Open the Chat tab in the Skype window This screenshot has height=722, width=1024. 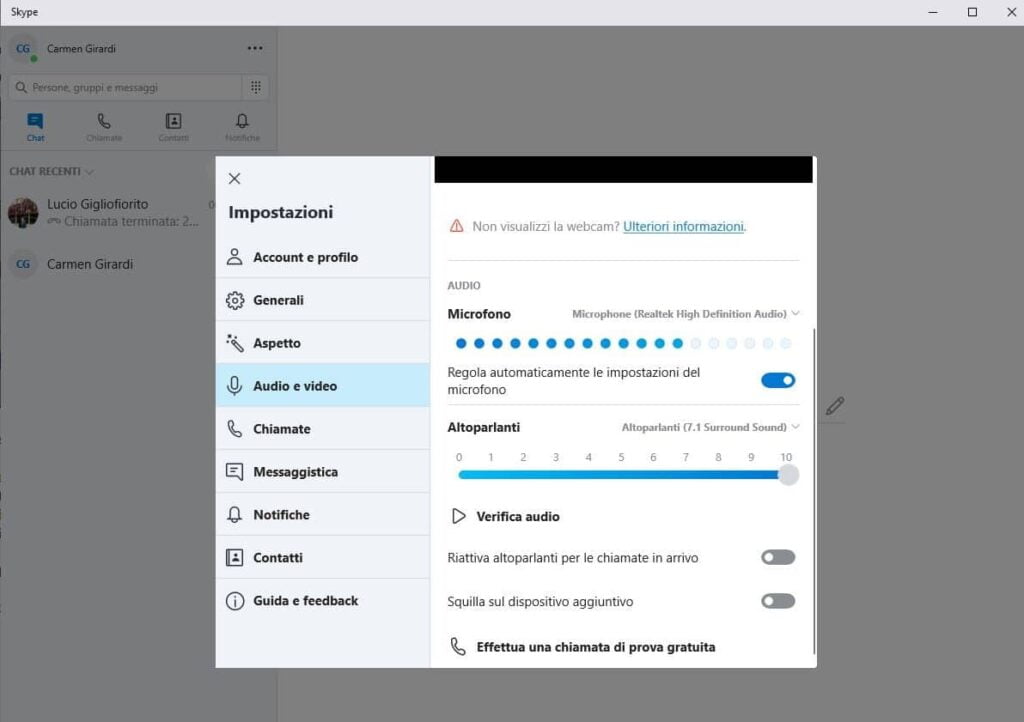pyautogui.click(x=35, y=127)
